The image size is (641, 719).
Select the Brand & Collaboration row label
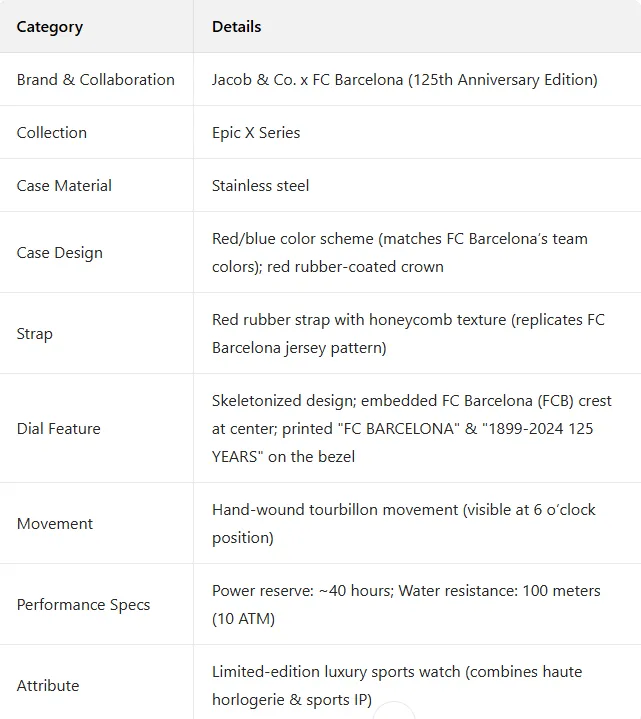pos(96,80)
